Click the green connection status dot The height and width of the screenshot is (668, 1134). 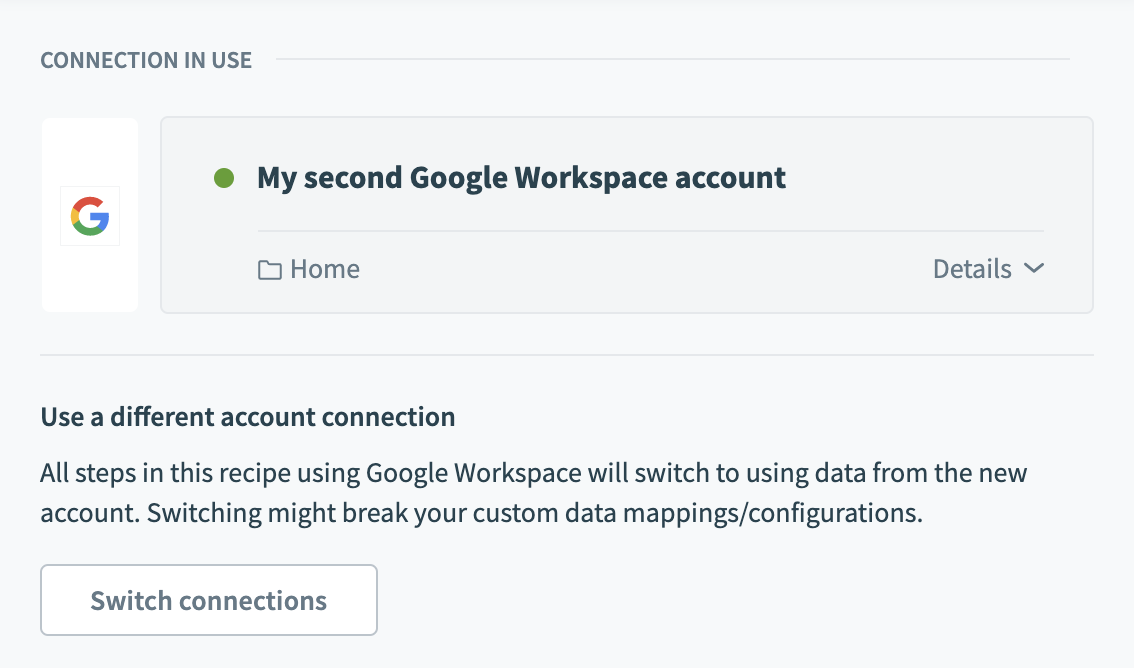(224, 179)
